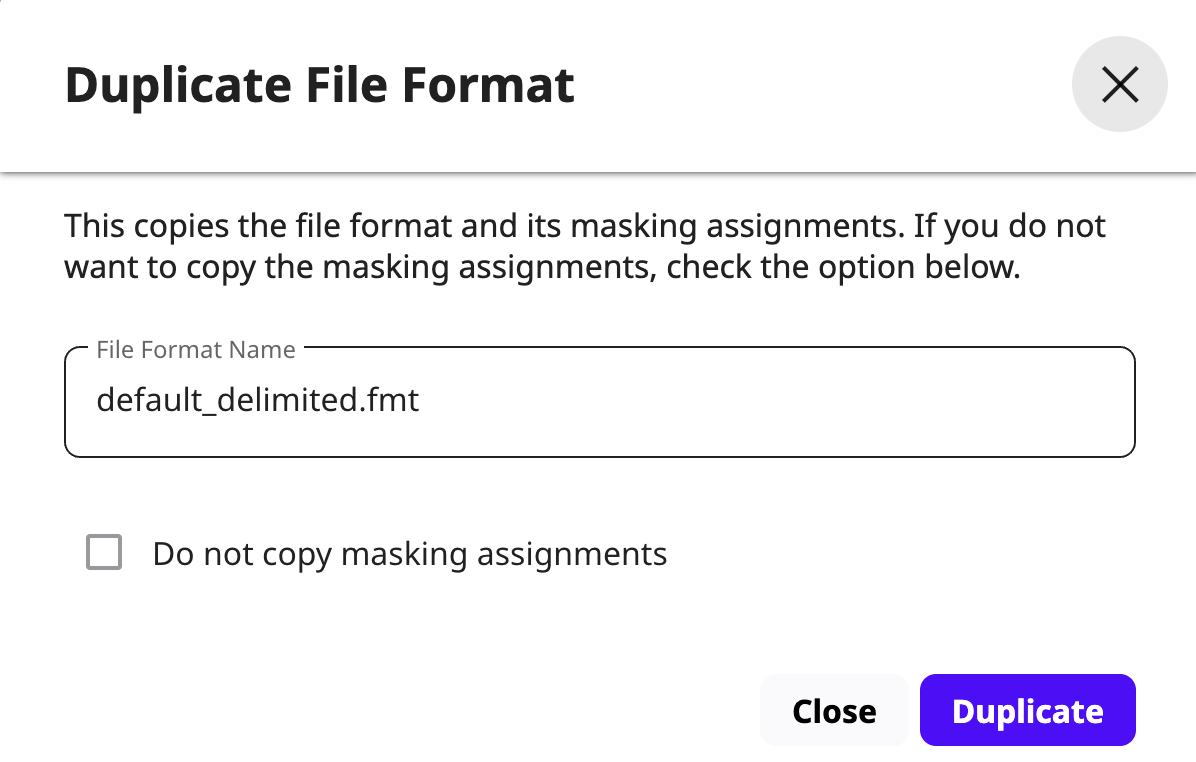Screen dimensions: 1196x762
Task: Click the 'Do not copy masking assignments' label
Action: coord(409,554)
